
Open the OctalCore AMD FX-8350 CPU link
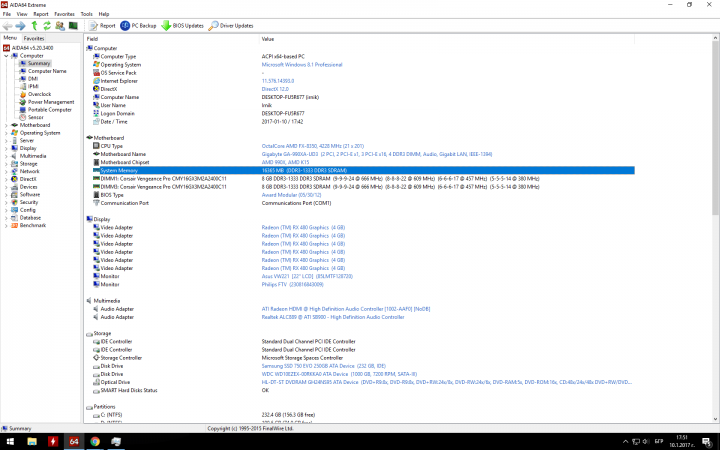(x=313, y=146)
